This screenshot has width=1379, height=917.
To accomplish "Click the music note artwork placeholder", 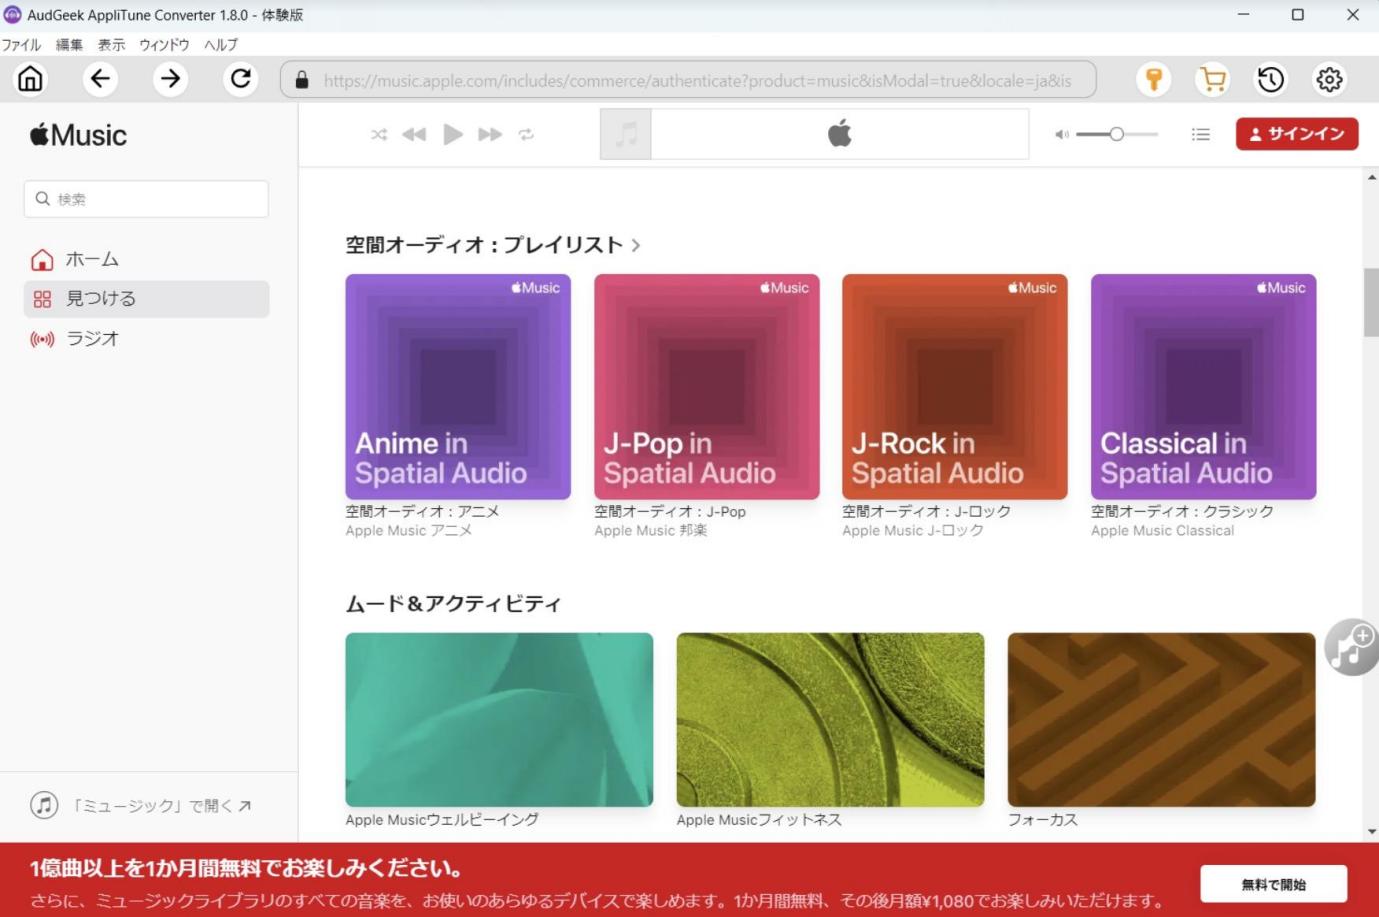I will [x=626, y=134].
